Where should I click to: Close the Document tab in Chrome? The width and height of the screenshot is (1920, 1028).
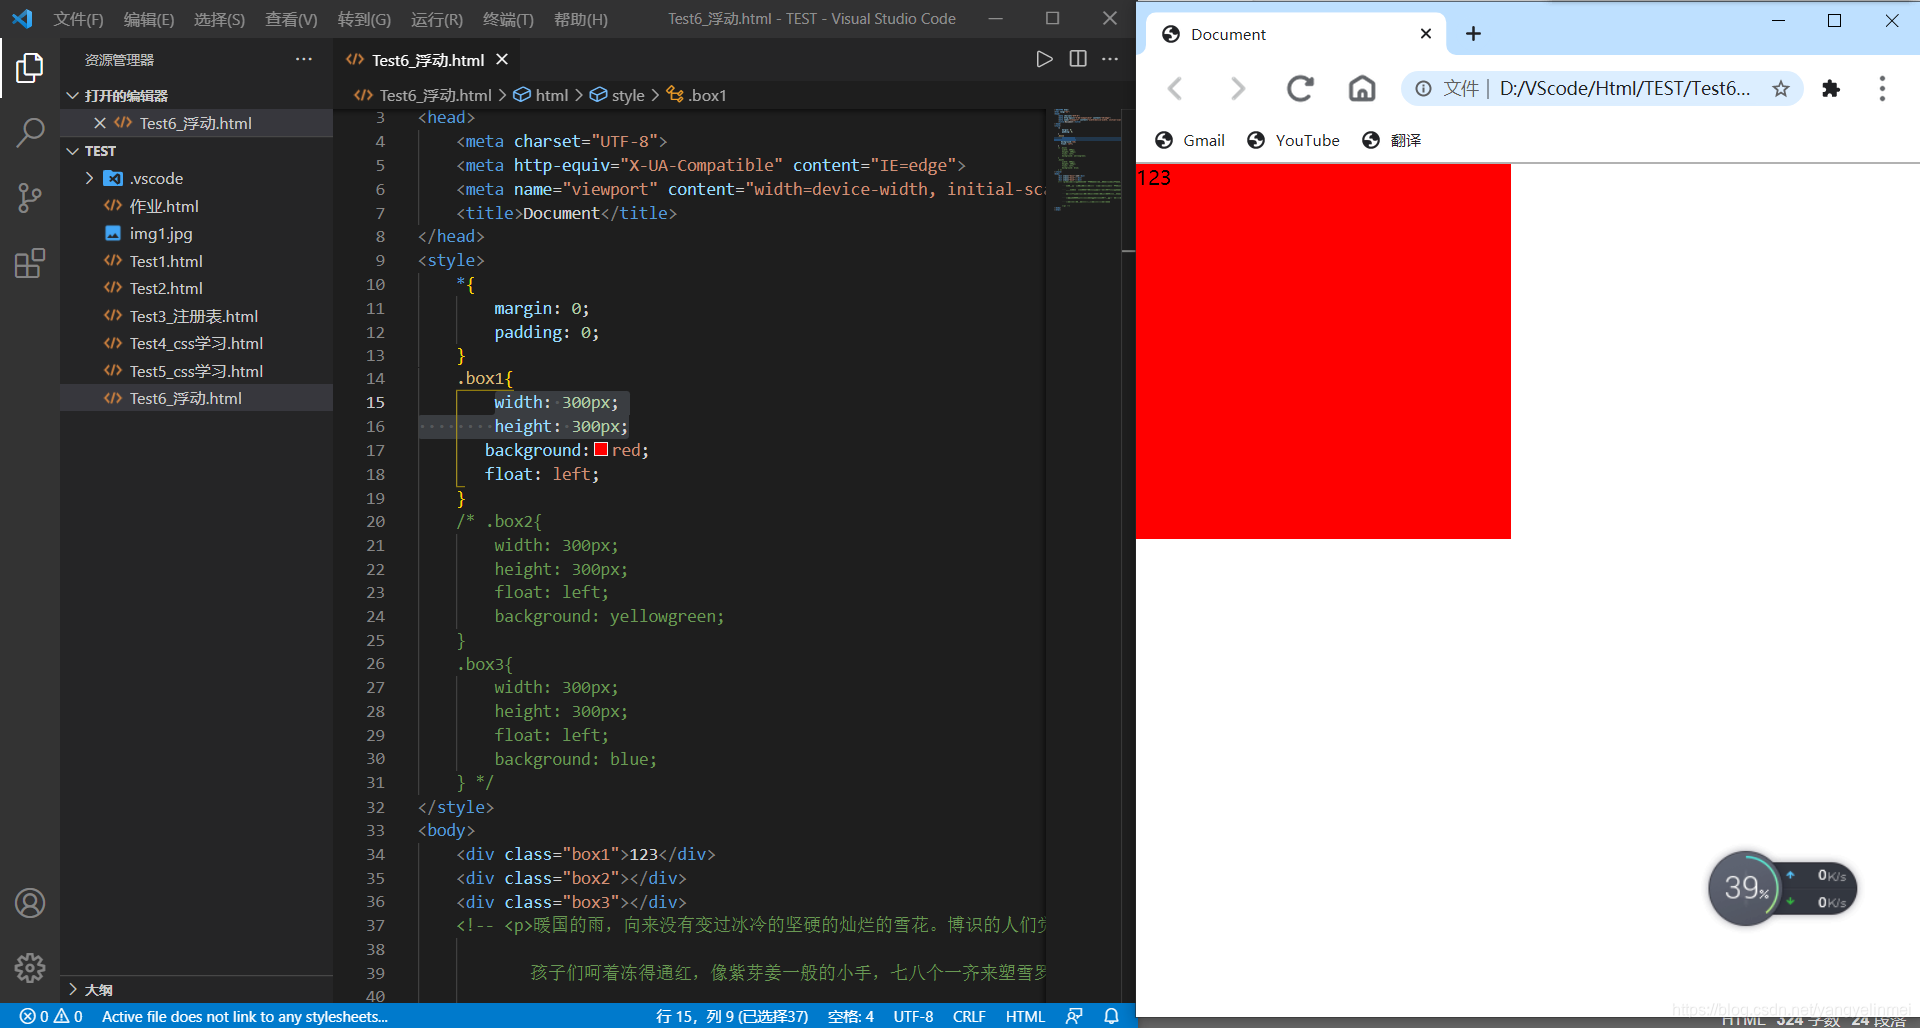1426,34
